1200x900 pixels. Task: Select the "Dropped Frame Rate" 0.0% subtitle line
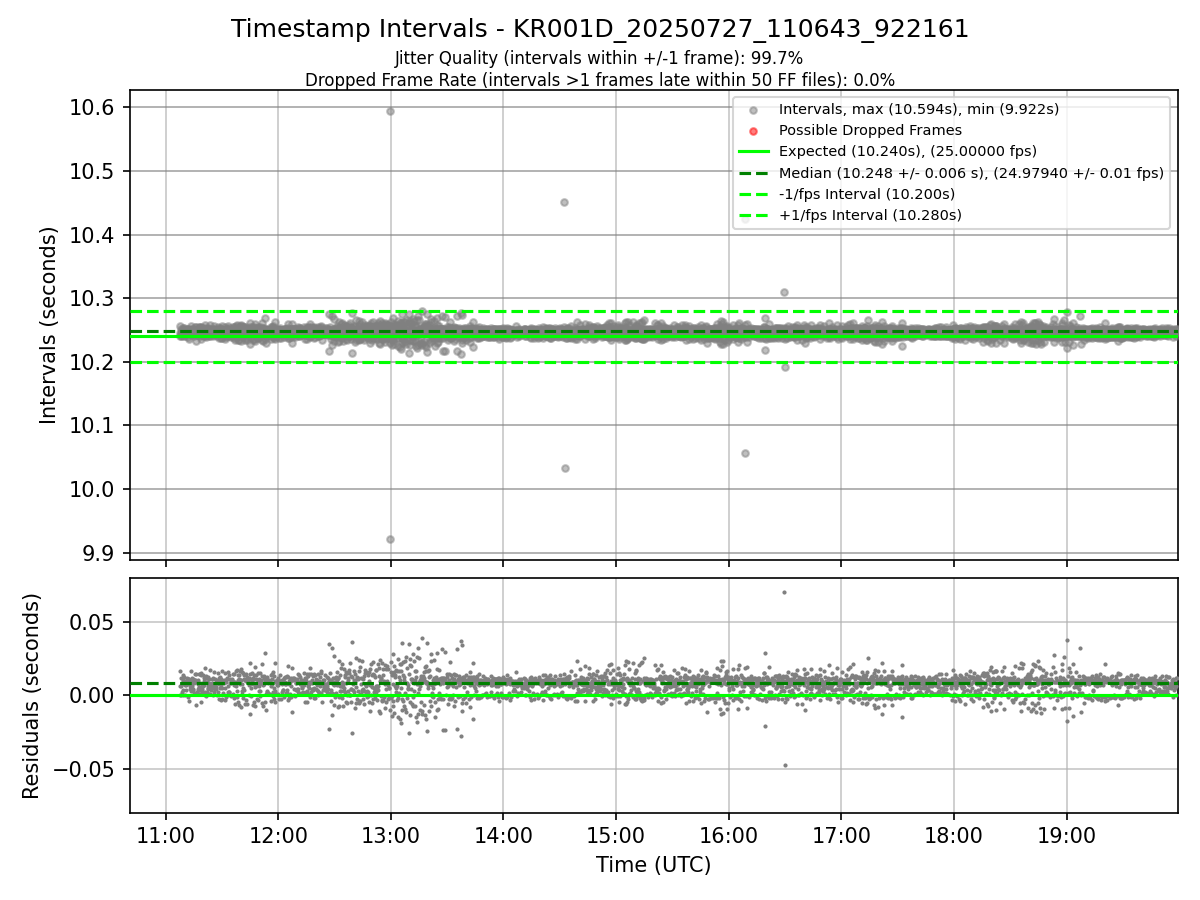(x=600, y=80)
